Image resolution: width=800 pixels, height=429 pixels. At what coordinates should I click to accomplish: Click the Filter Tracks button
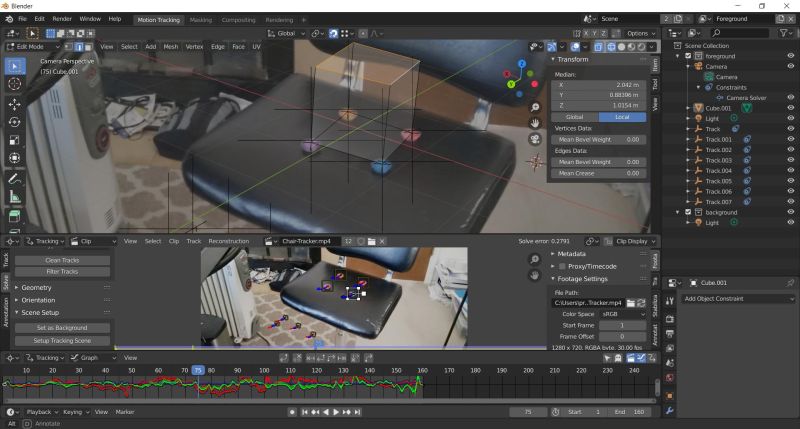coord(62,272)
